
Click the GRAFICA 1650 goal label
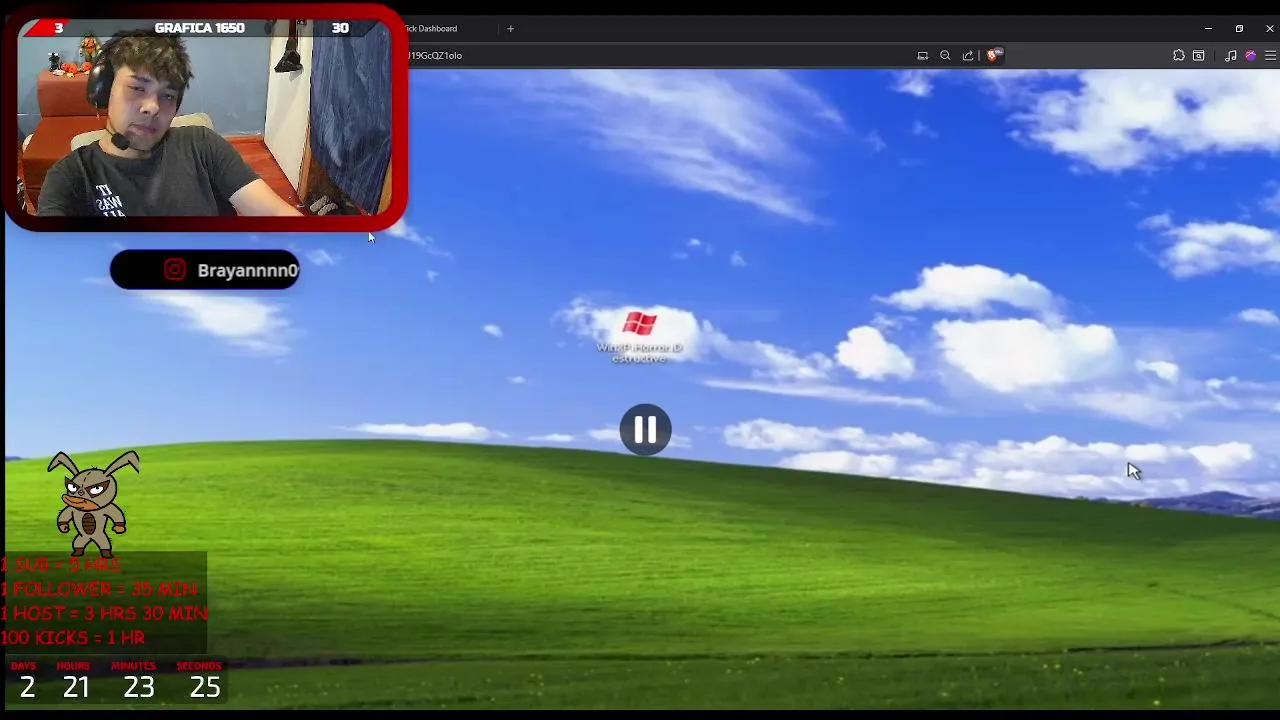[x=199, y=28]
